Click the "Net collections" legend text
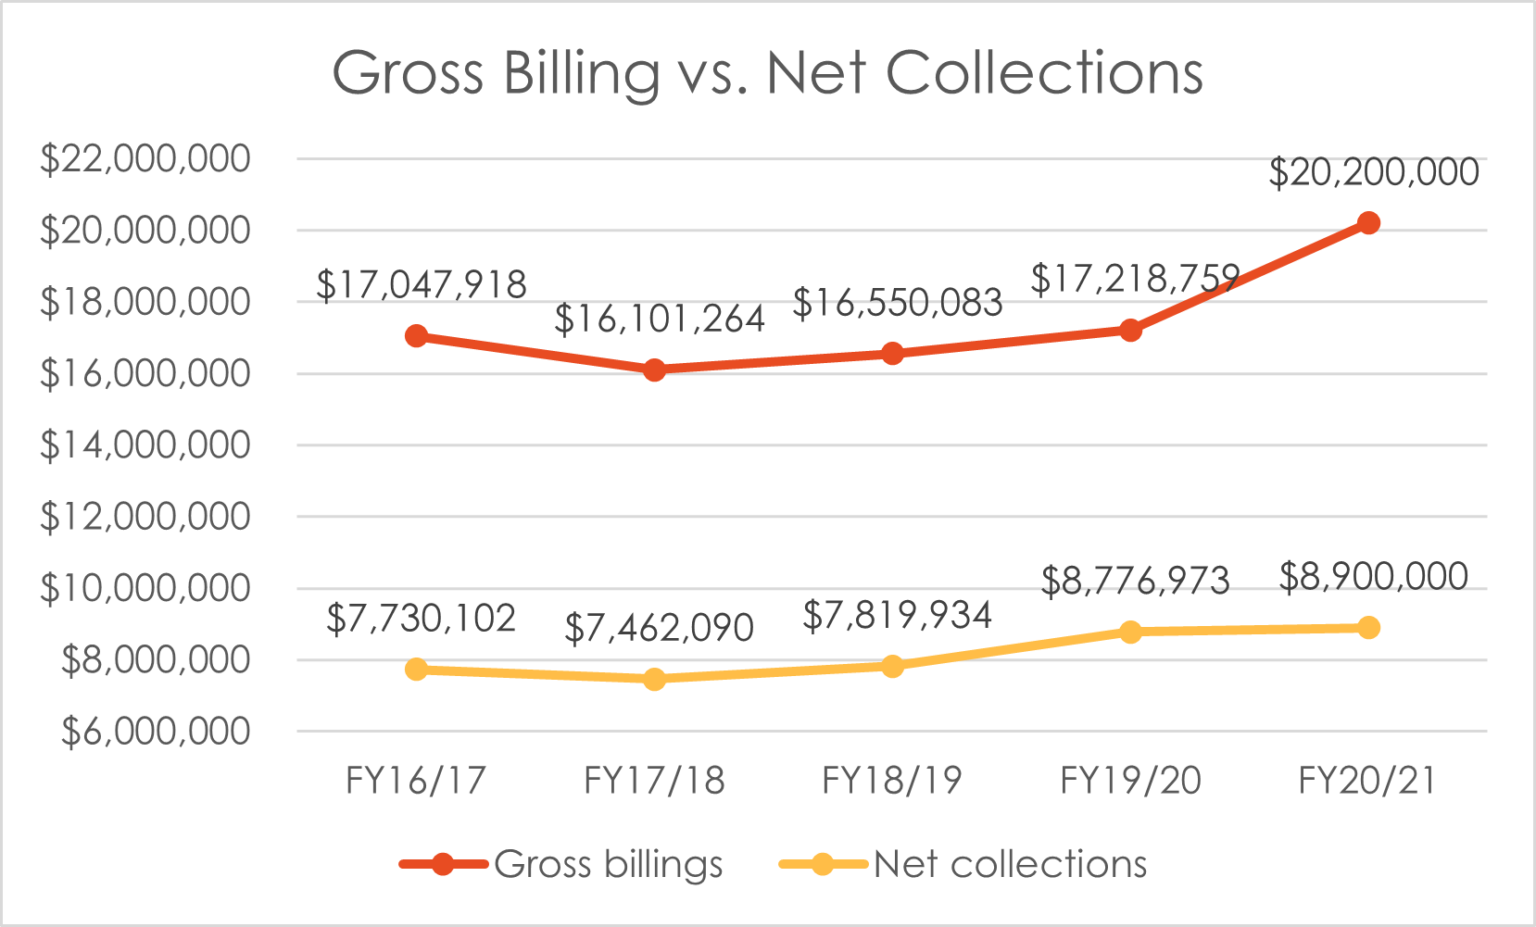This screenshot has height=927, width=1536. point(1010,864)
